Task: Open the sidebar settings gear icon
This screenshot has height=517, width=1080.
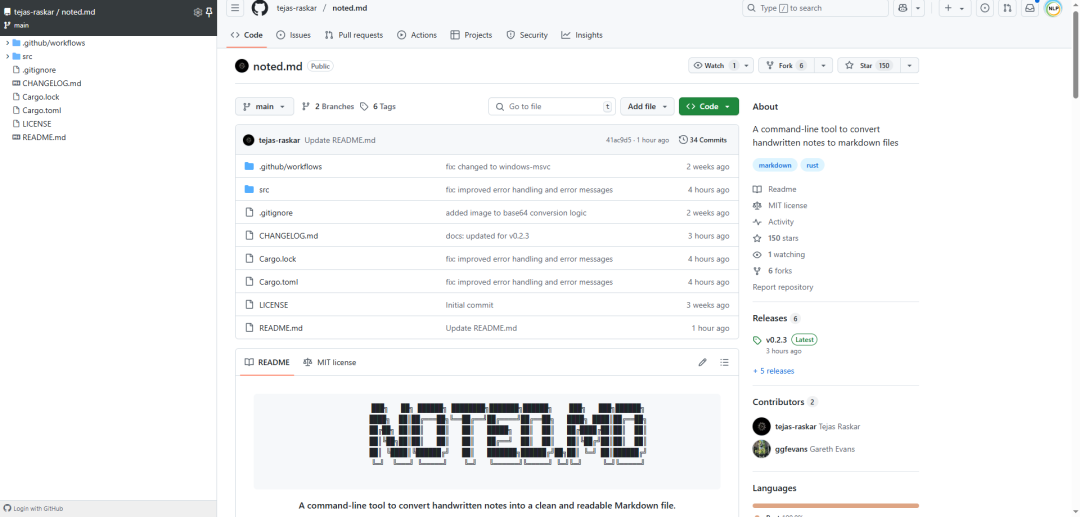Action: tap(198, 12)
